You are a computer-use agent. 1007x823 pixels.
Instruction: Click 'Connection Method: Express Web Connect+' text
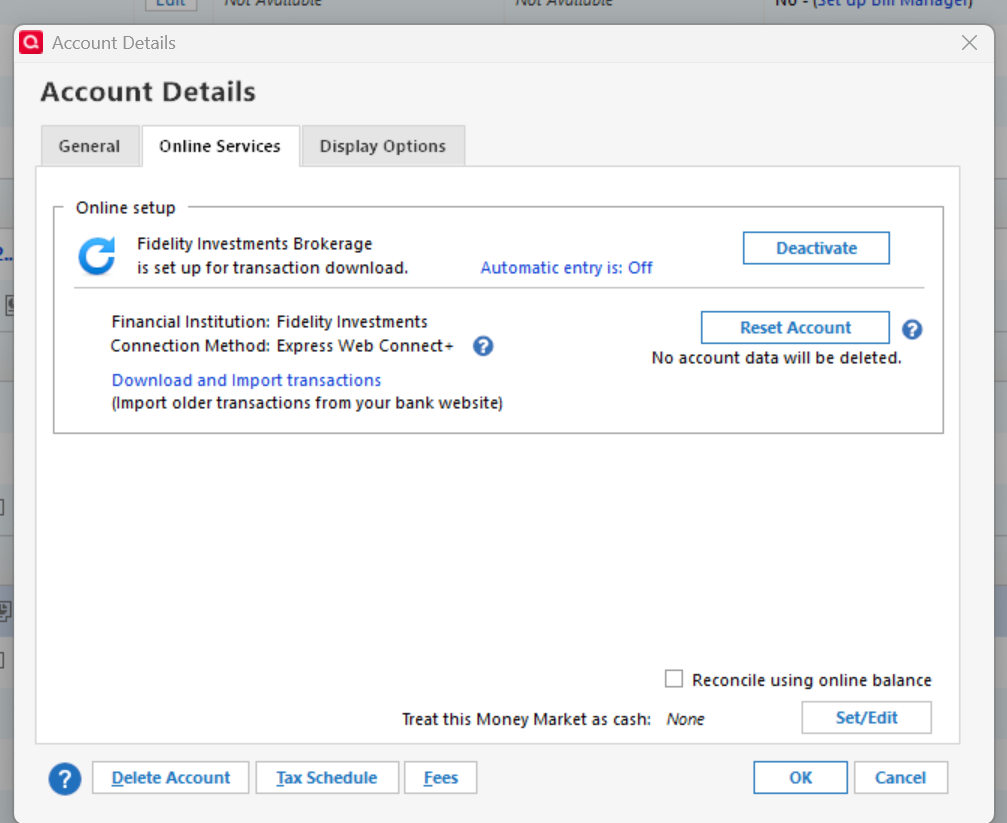[282, 346]
